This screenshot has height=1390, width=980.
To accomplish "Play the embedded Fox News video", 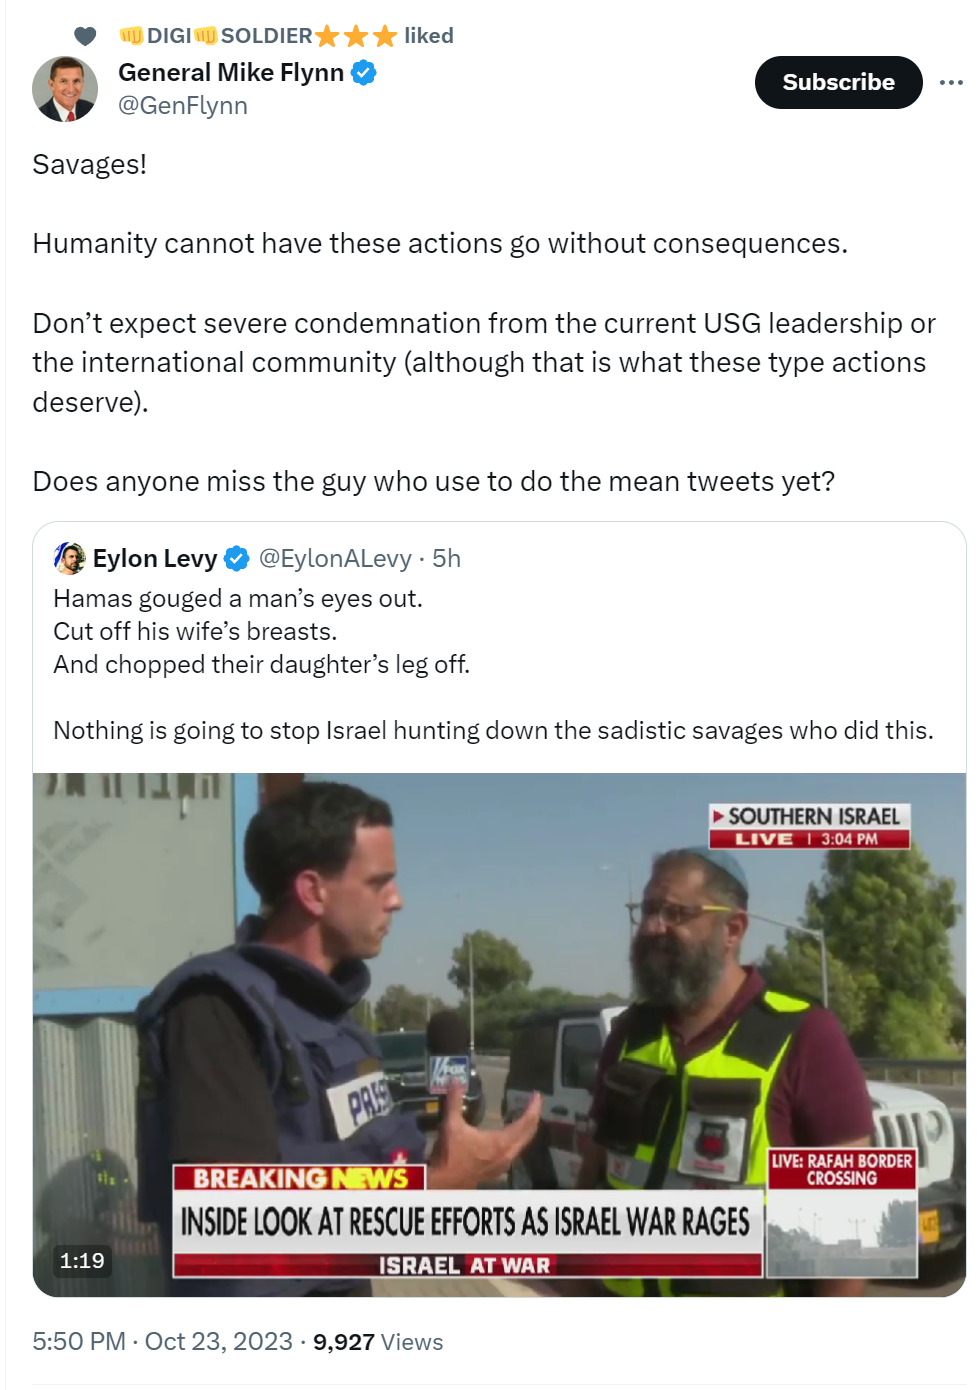I will click(x=499, y=1034).
